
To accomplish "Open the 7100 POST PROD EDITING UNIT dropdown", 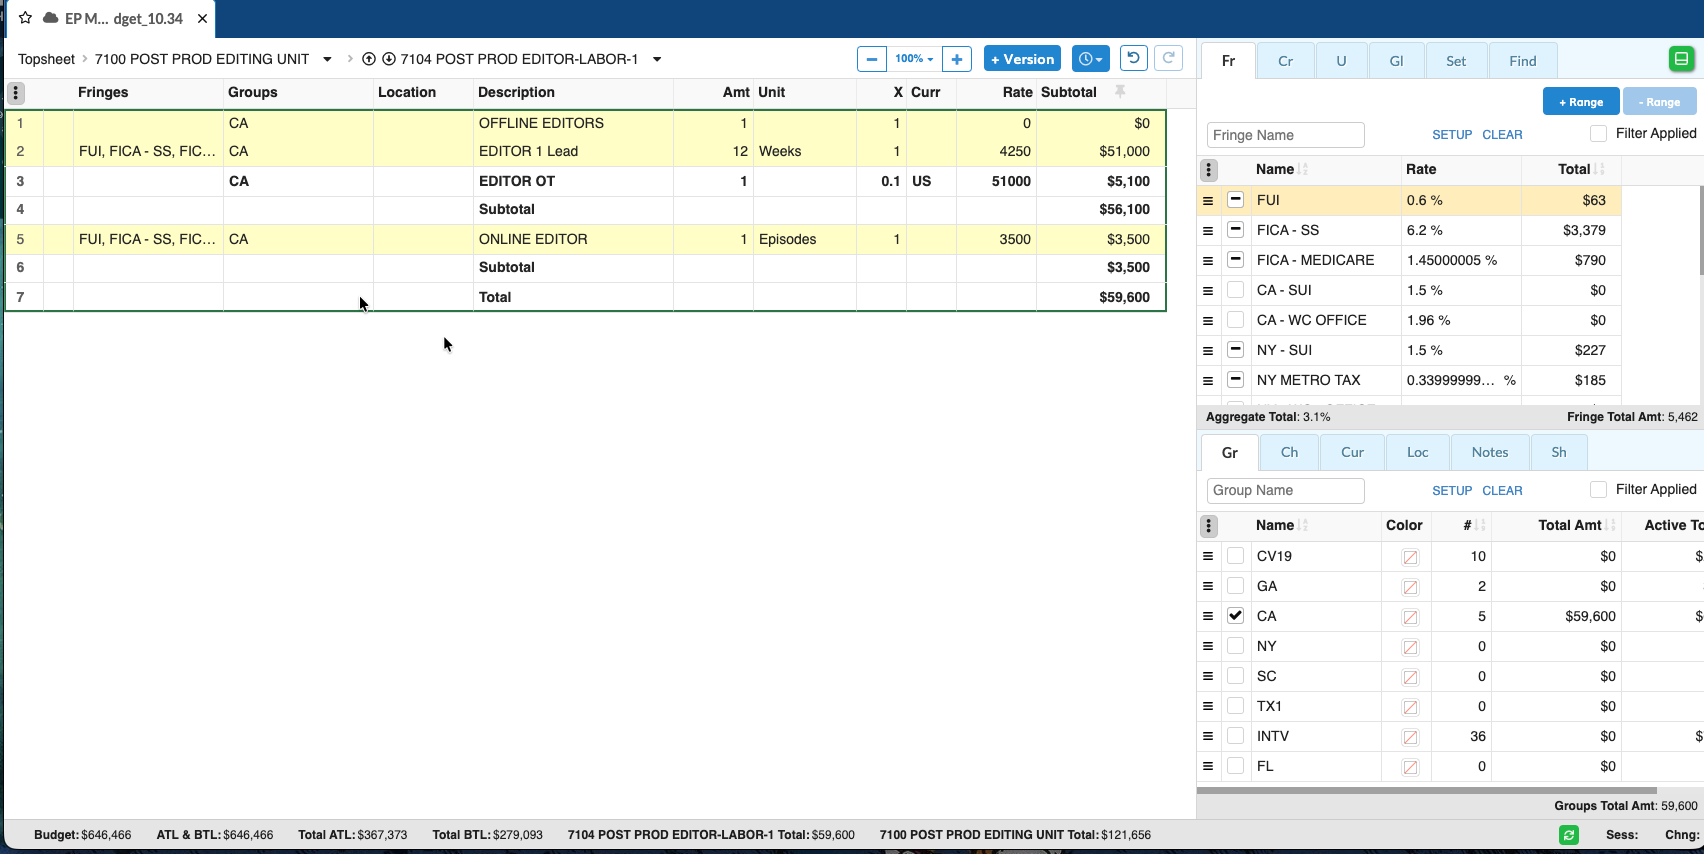I will coord(327,59).
